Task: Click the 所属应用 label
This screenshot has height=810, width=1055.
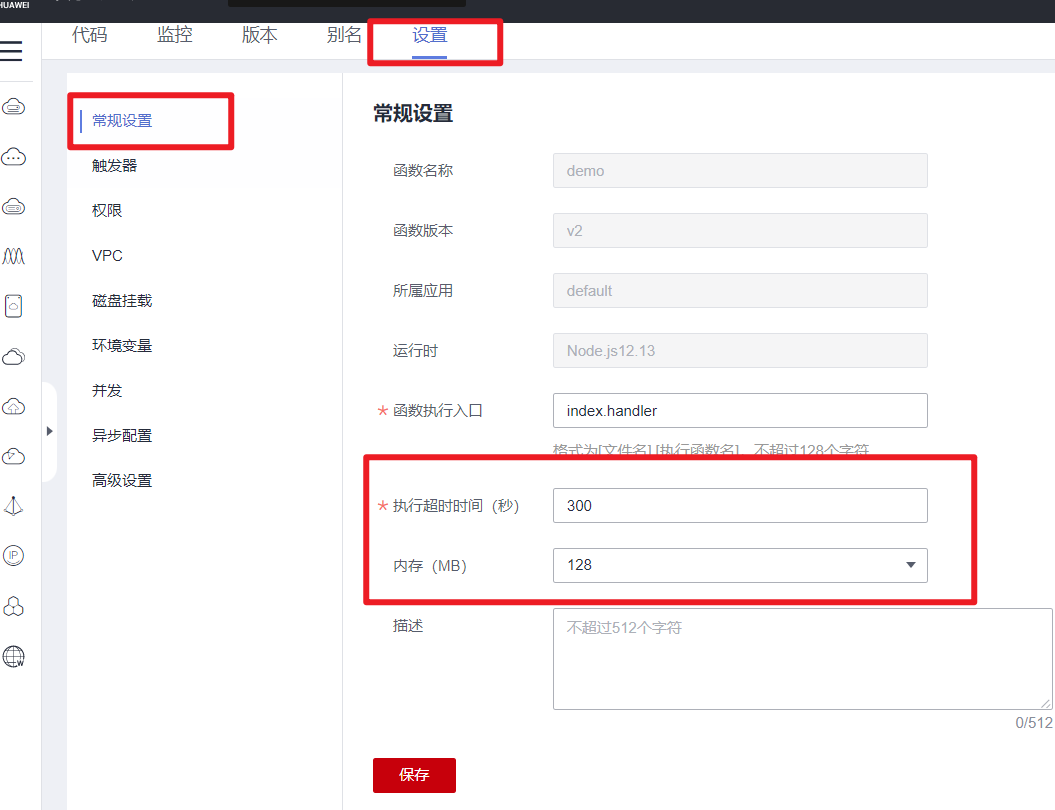Action: pos(423,291)
